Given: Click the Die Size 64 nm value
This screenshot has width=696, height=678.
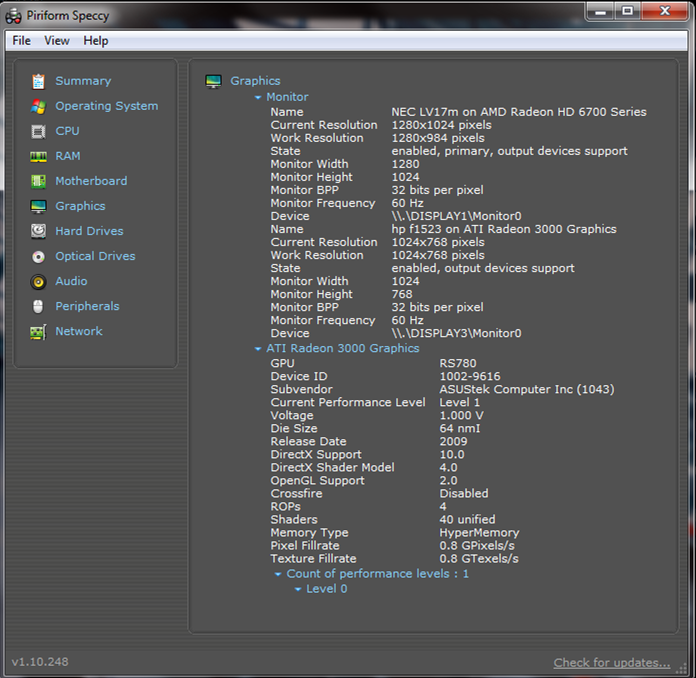Looking at the screenshot, I should tap(459, 428).
